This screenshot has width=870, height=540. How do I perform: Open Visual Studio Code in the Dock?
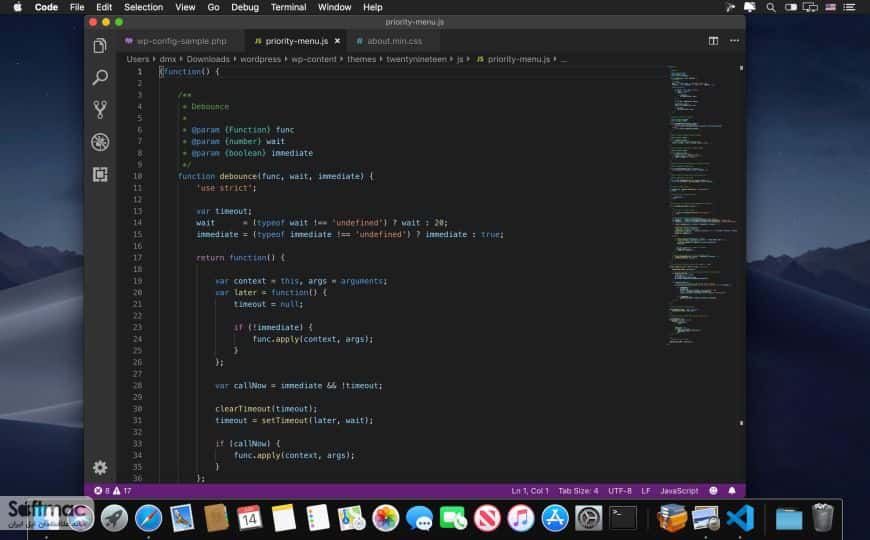pos(740,518)
